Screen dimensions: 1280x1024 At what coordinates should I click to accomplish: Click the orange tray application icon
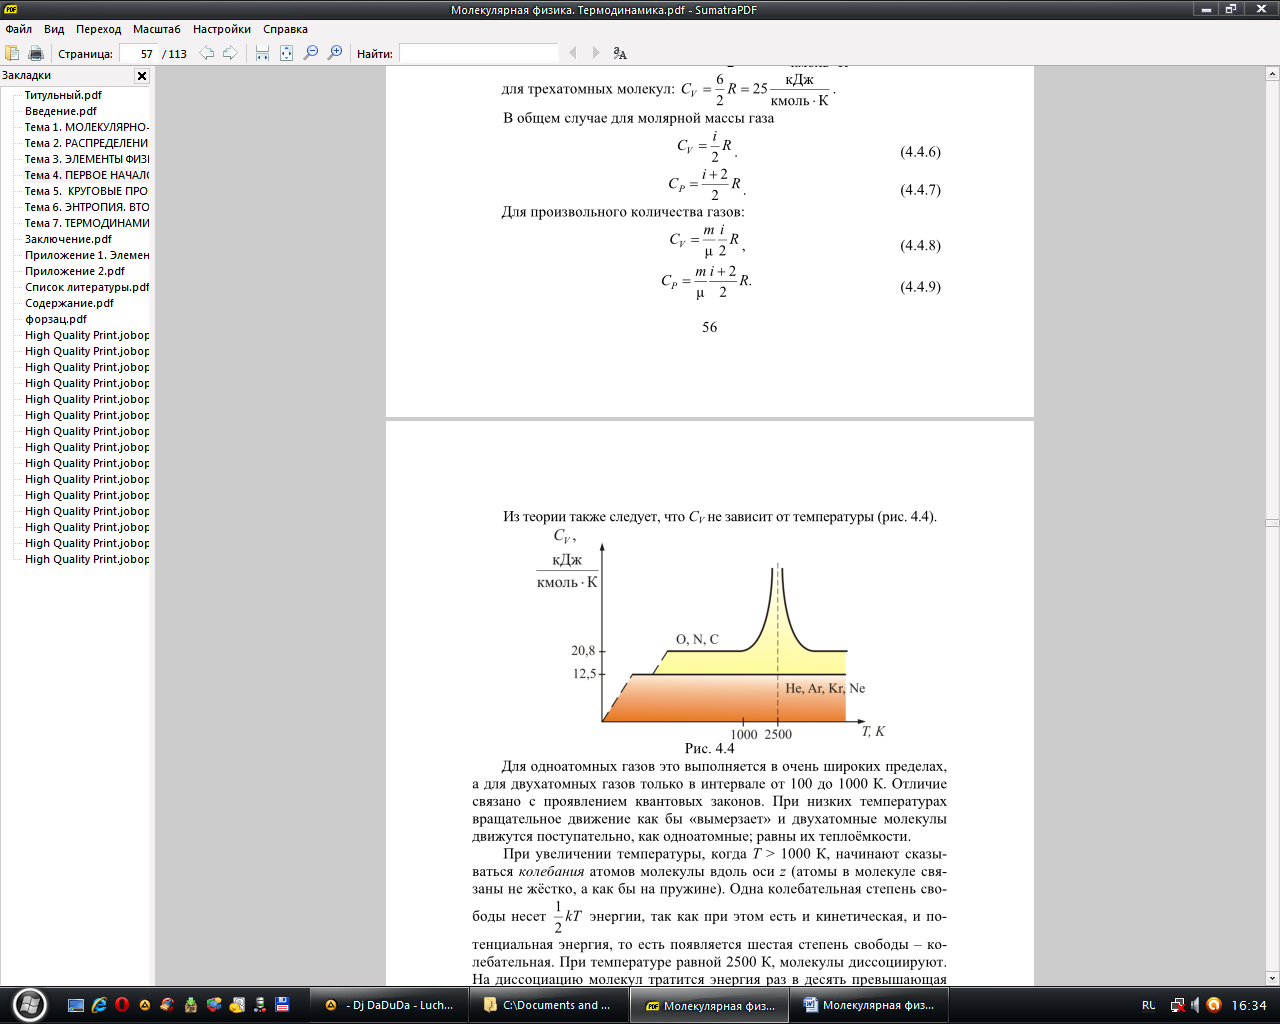(1214, 1005)
